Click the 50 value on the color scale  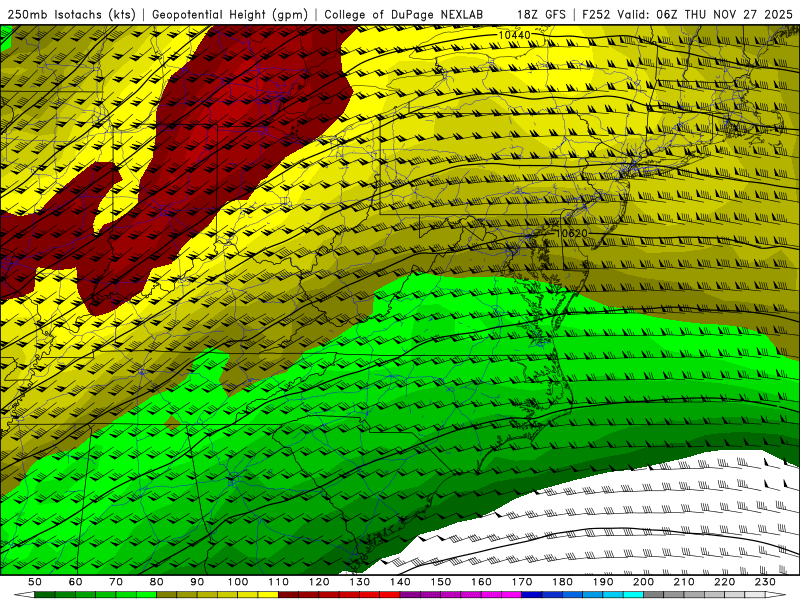point(35,582)
